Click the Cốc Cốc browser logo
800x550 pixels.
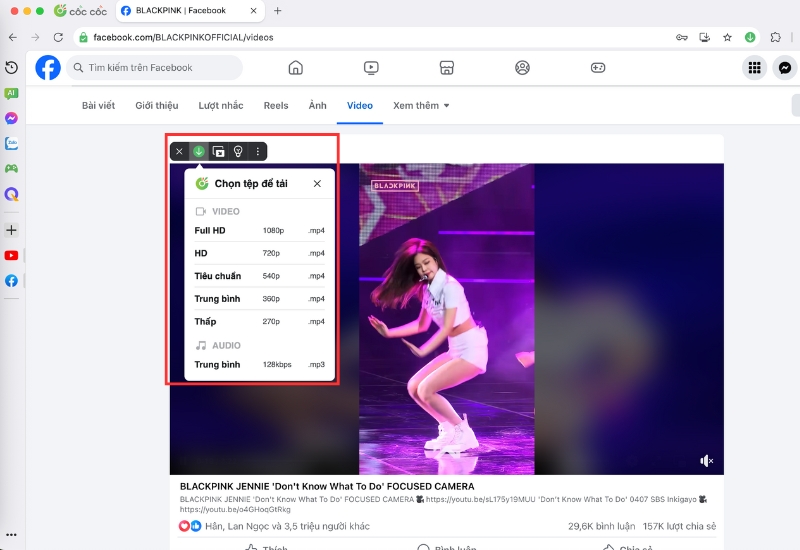tap(81, 11)
